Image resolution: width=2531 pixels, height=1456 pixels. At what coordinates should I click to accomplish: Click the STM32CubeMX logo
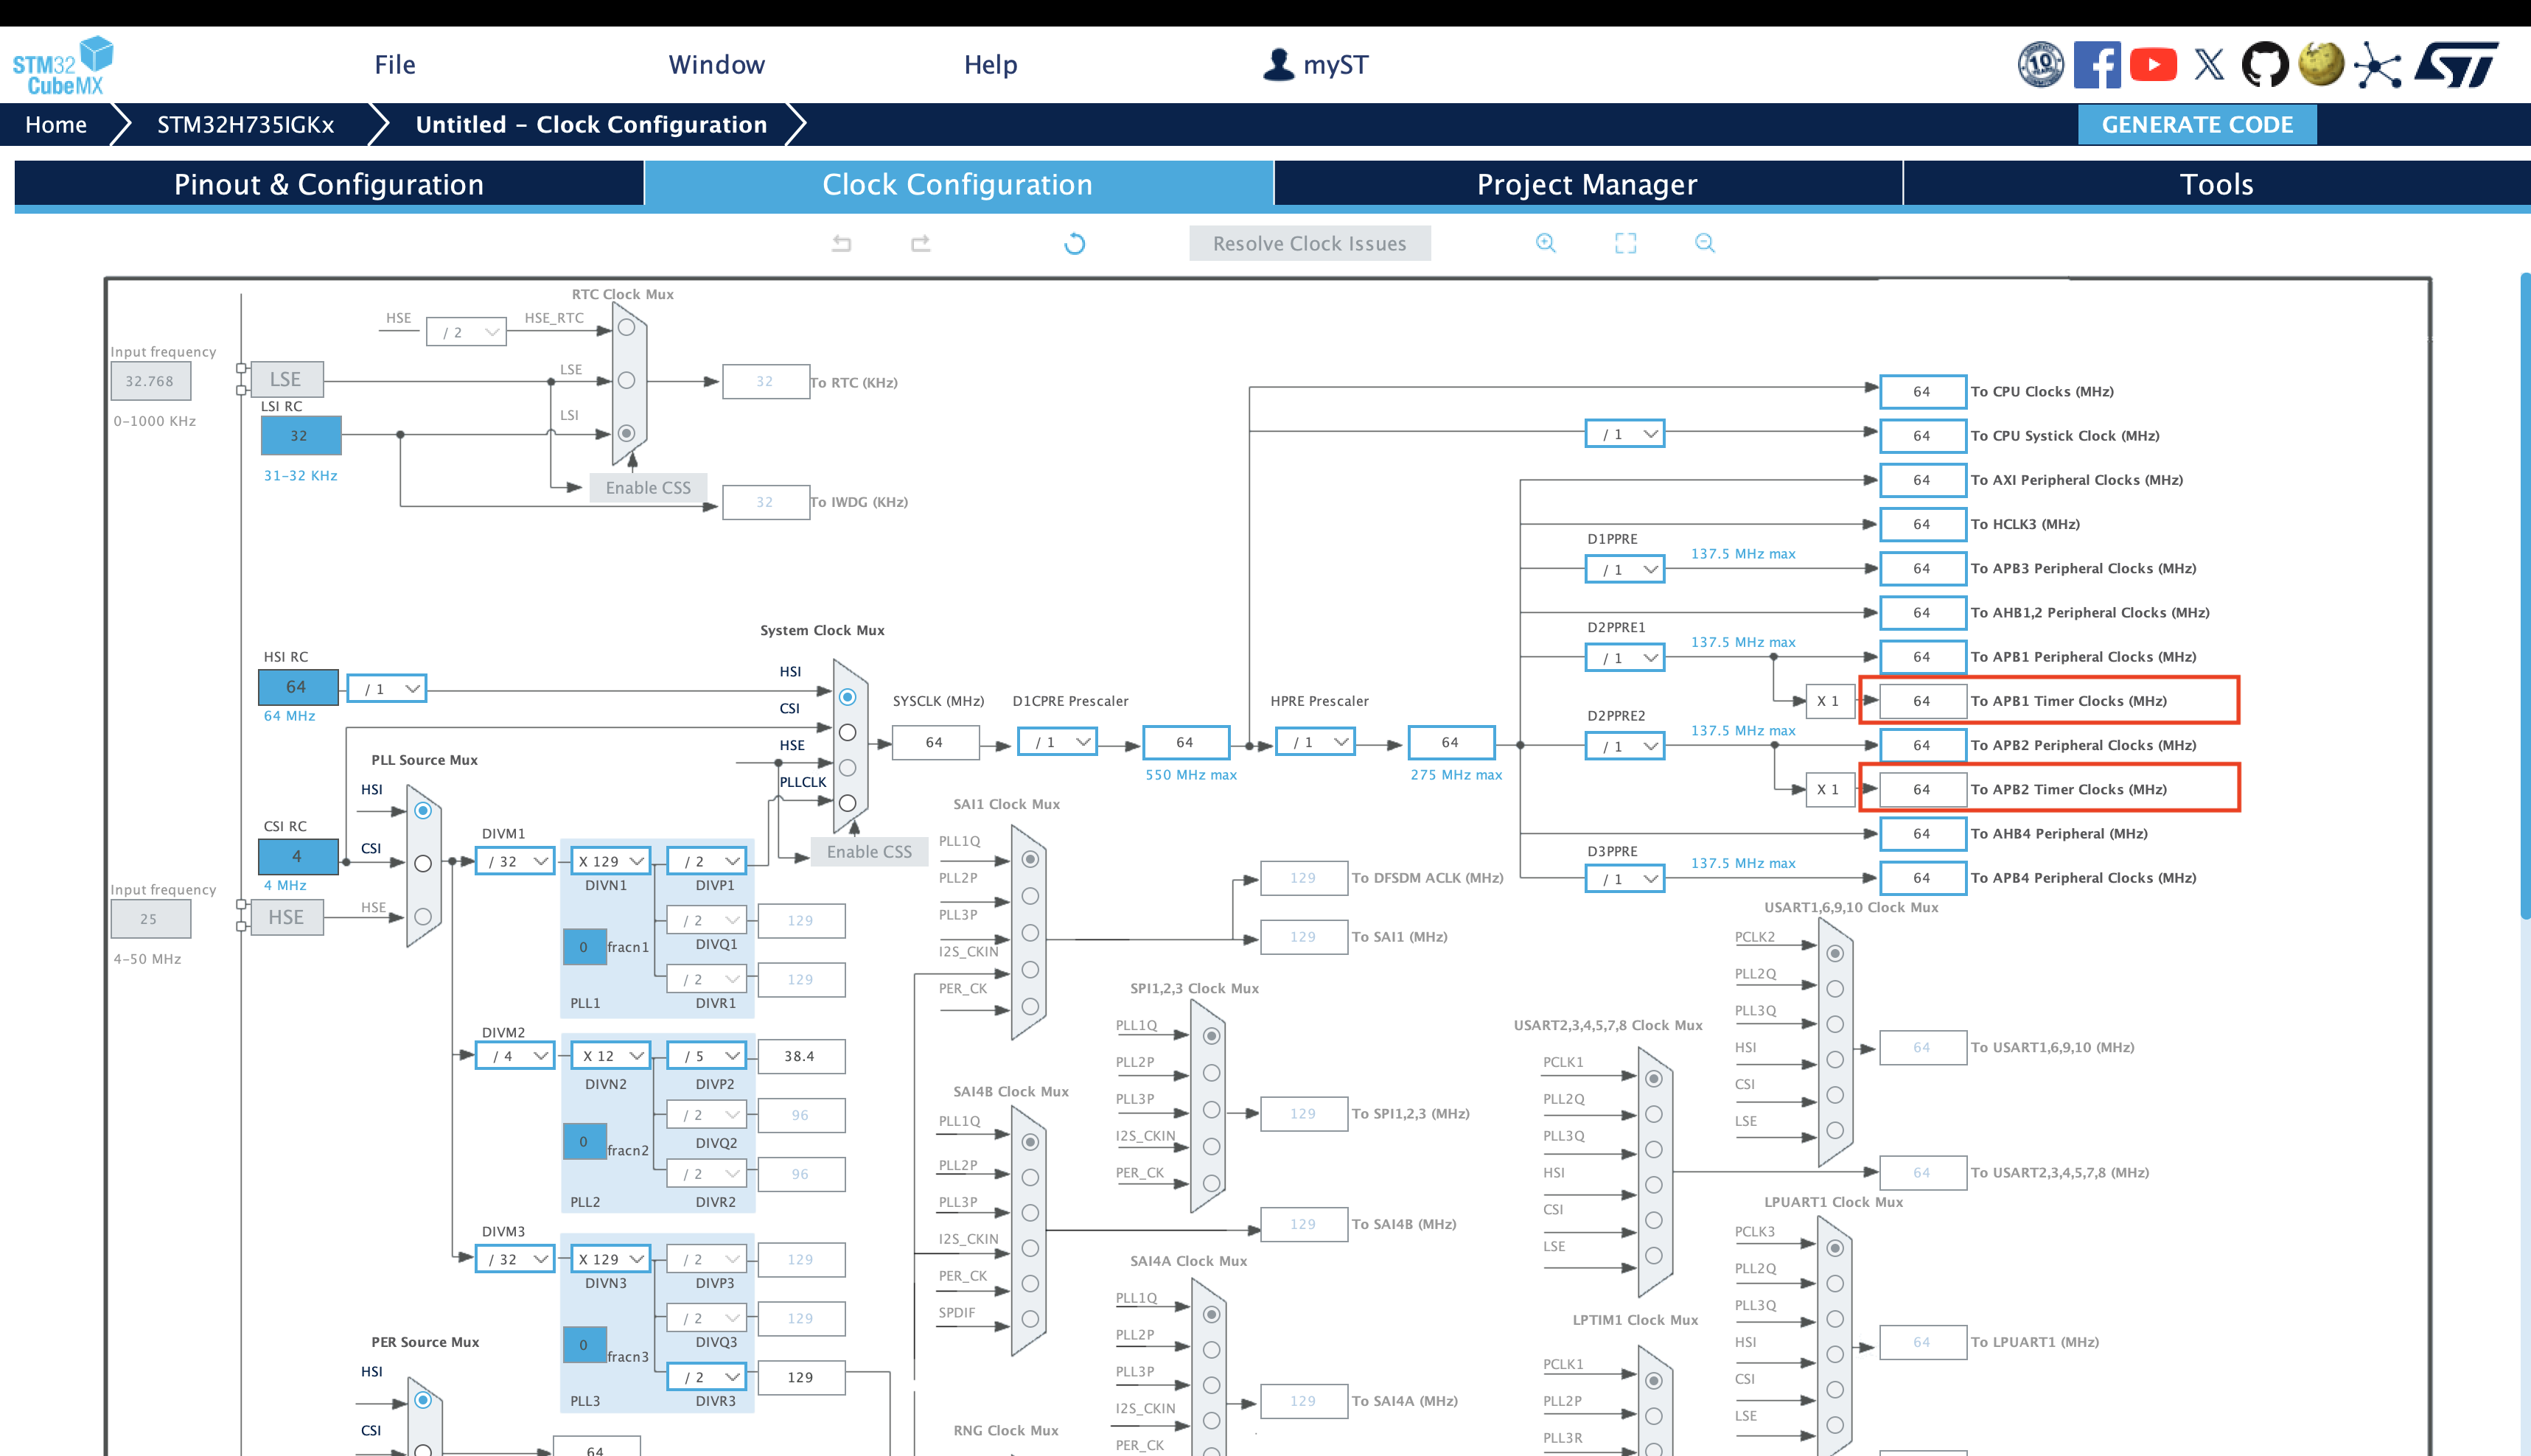point(63,65)
